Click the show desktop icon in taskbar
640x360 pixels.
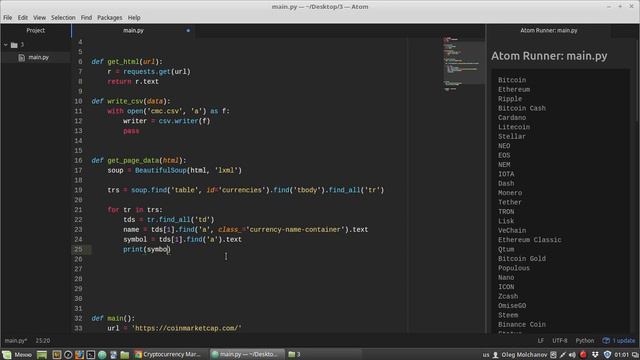tap(42, 354)
